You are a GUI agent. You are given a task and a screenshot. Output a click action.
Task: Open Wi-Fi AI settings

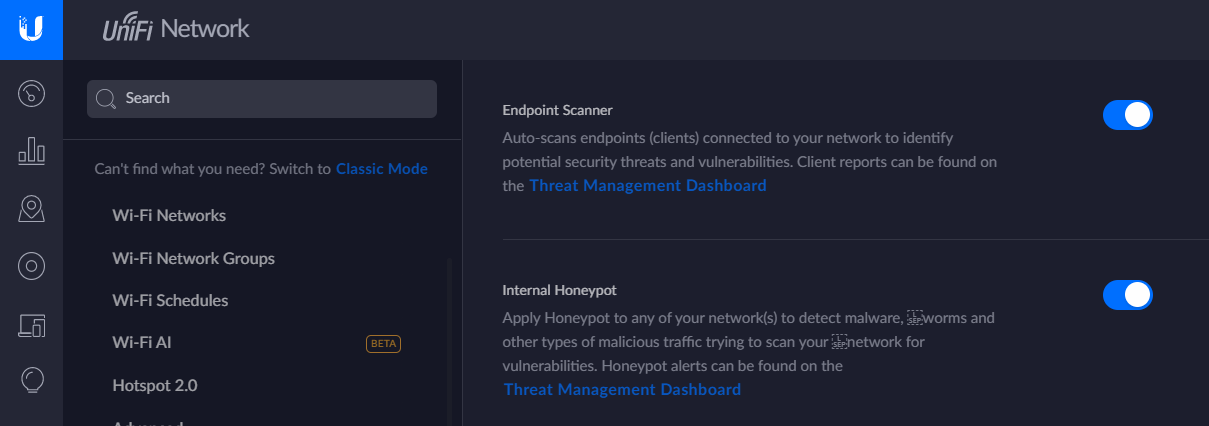[x=142, y=342]
